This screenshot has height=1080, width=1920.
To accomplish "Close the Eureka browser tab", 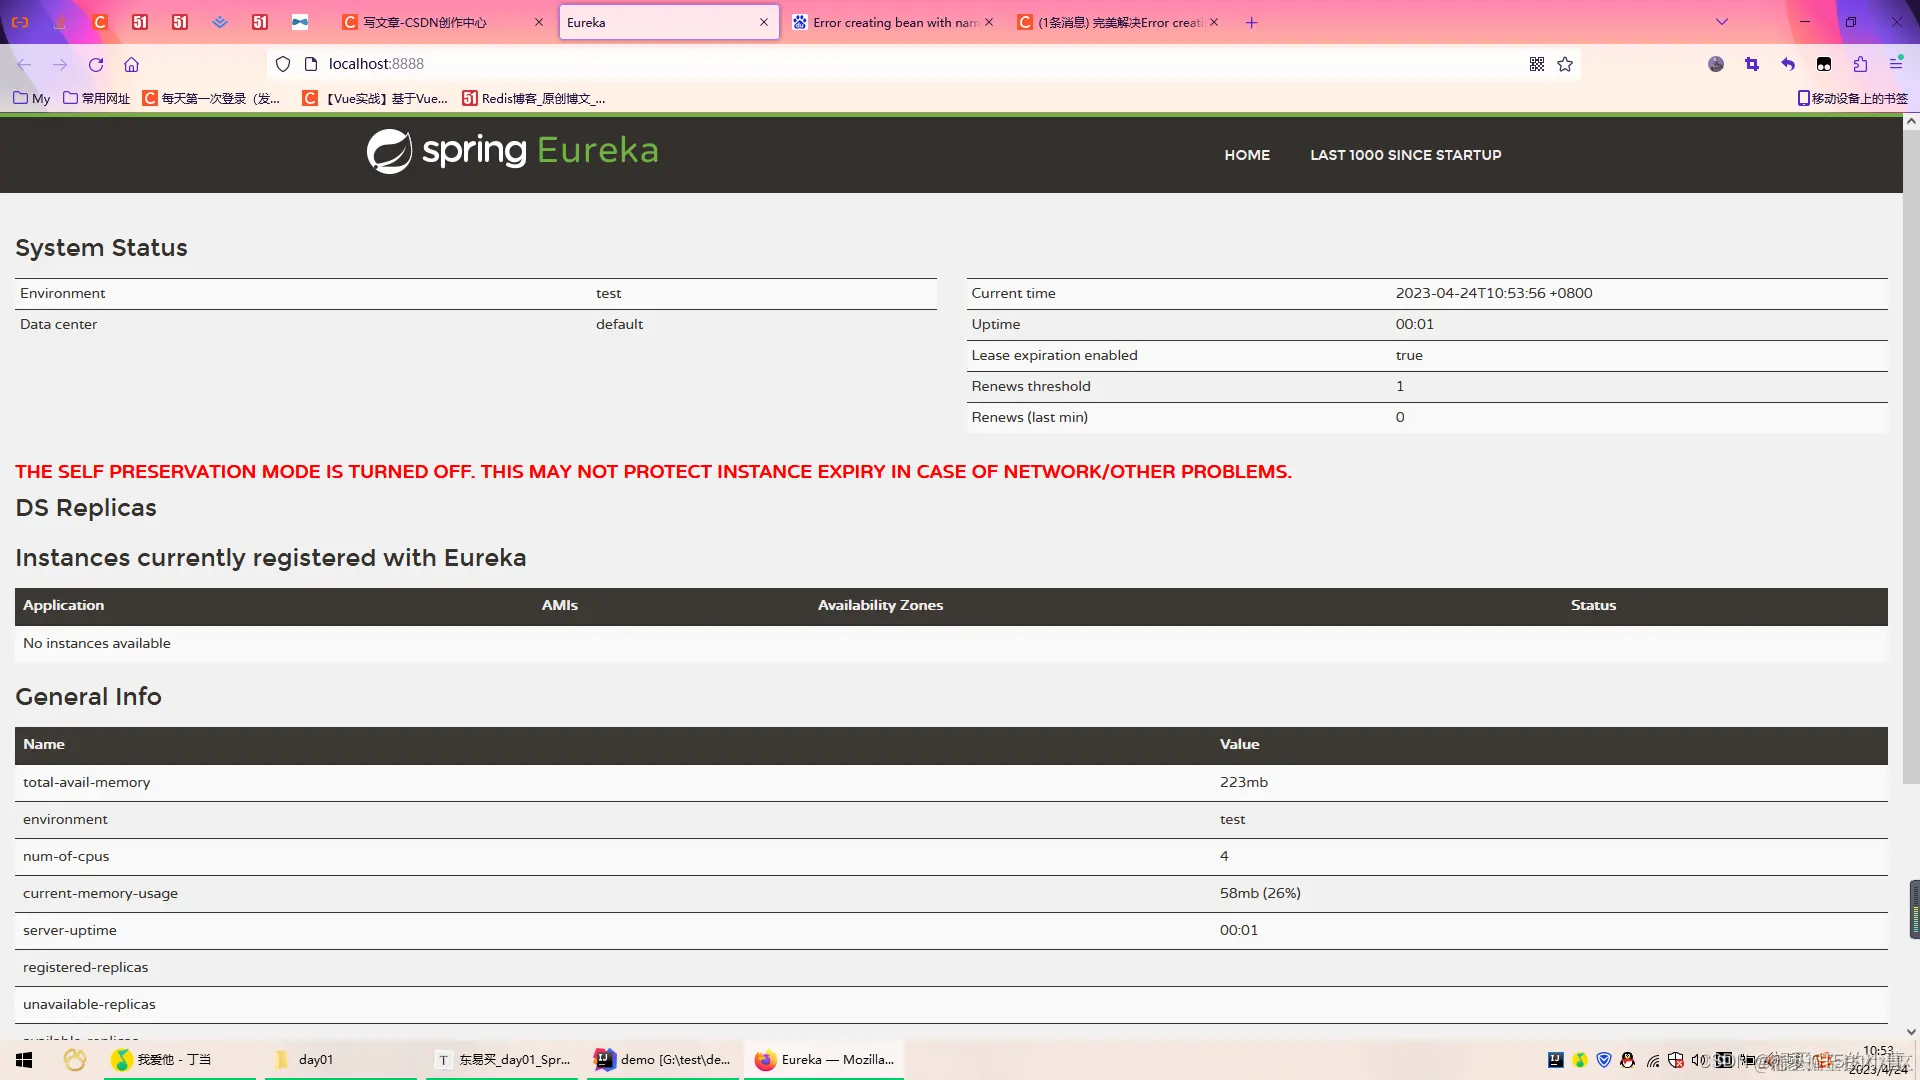I will 764,22.
